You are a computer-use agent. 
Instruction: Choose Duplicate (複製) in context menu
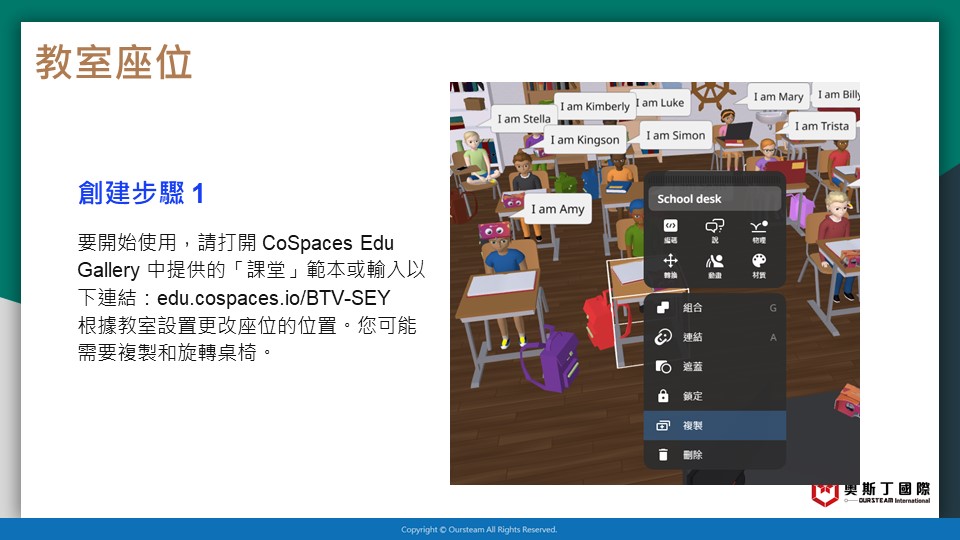[714, 425]
